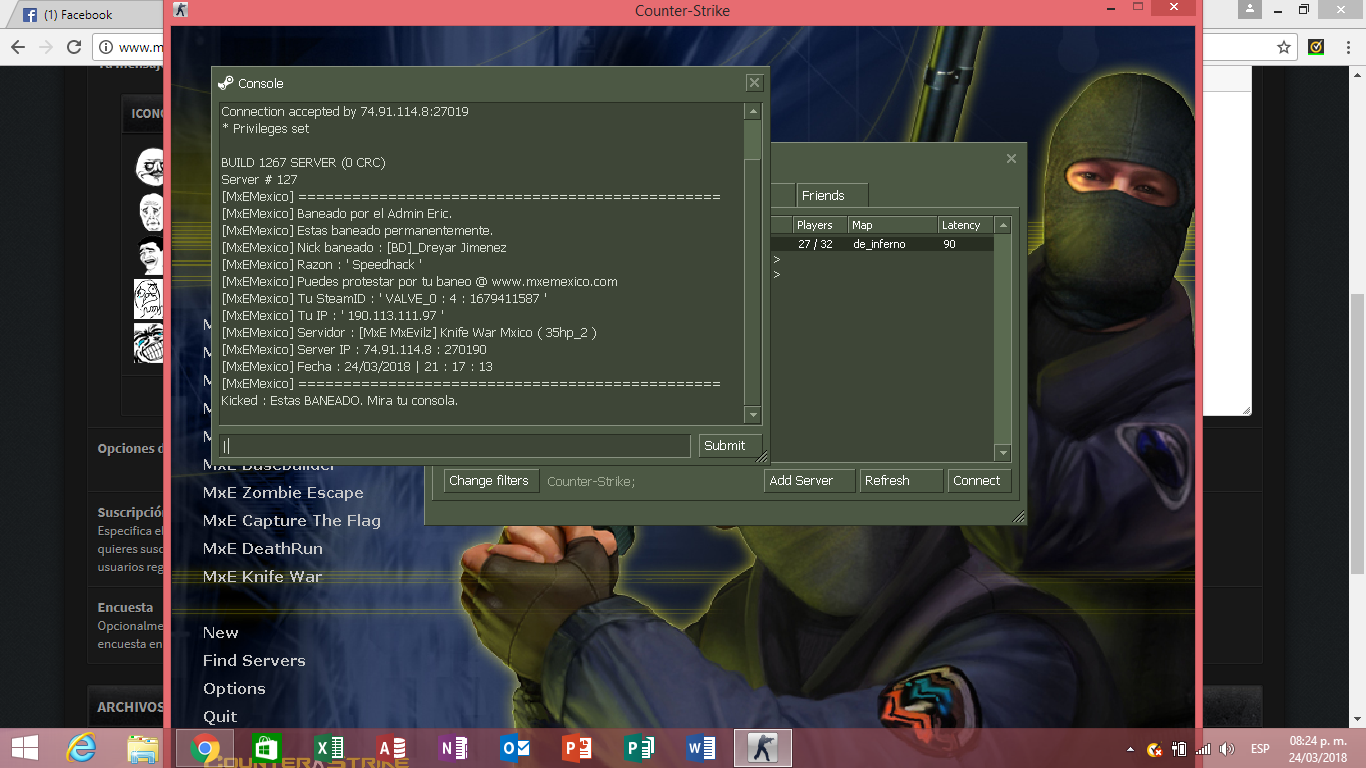1366x768 pixels.
Task: Launch Excel from the taskbar
Action: [x=329, y=748]
